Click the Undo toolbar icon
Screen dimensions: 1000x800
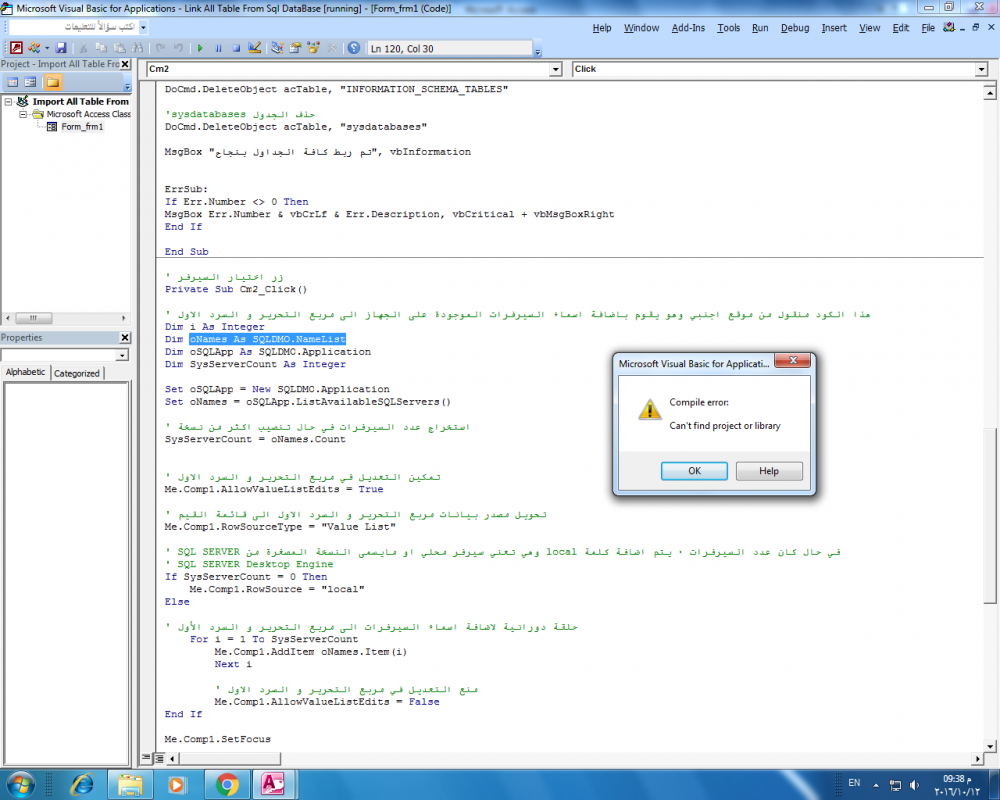[x=160, y=48]
